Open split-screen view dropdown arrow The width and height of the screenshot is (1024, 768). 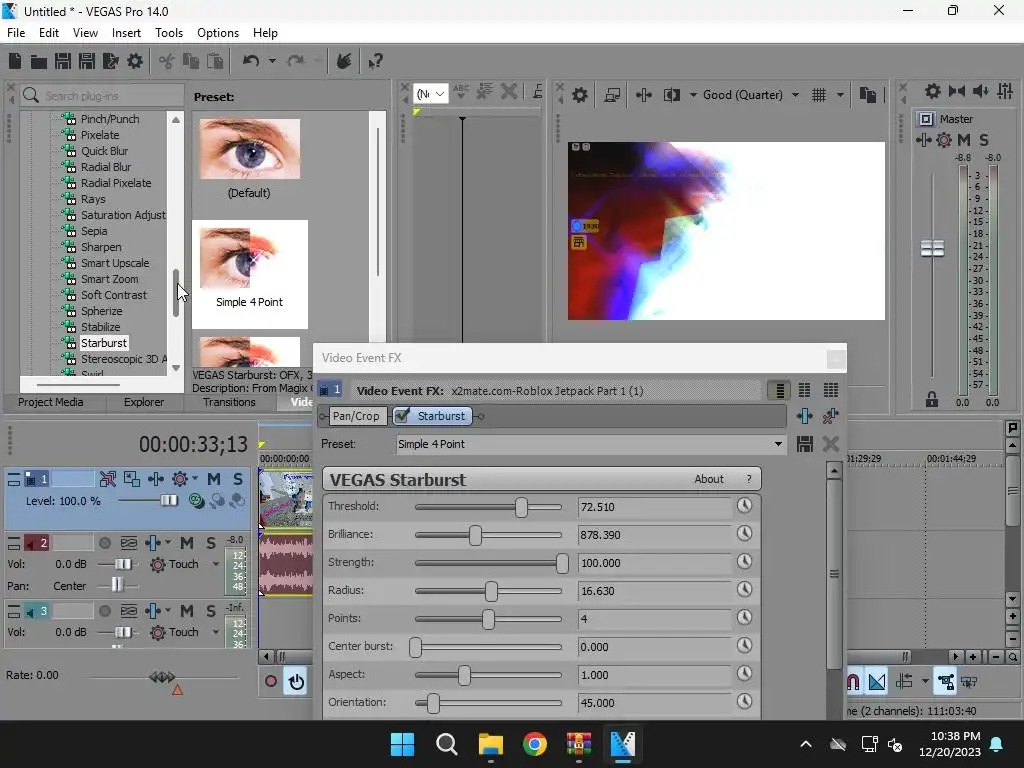click(x=693, y=95)
